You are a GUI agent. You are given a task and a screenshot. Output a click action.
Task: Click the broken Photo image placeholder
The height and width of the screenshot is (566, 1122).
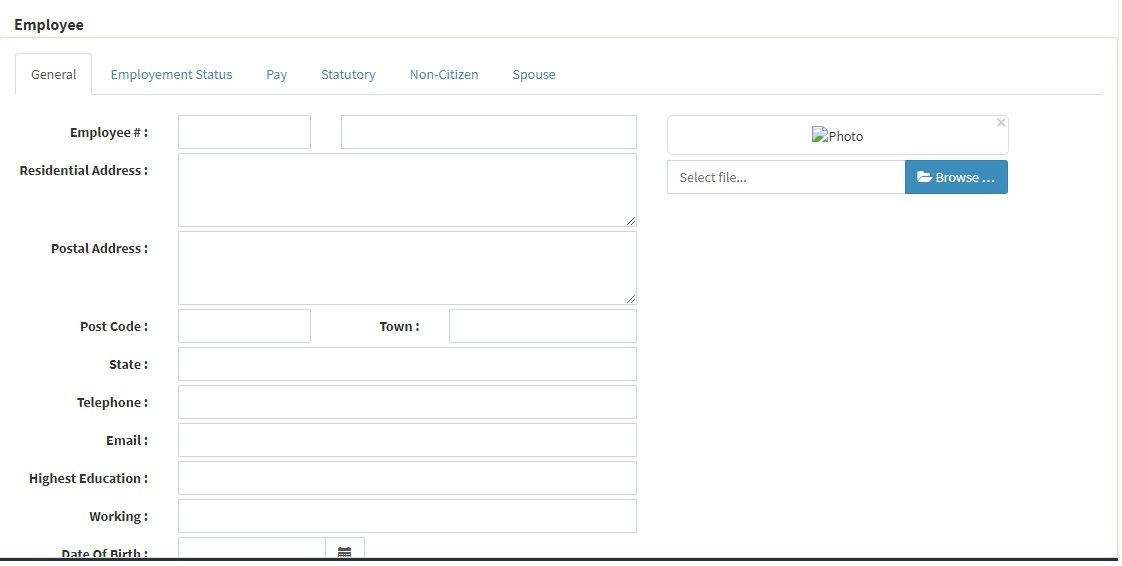(837, 136)
